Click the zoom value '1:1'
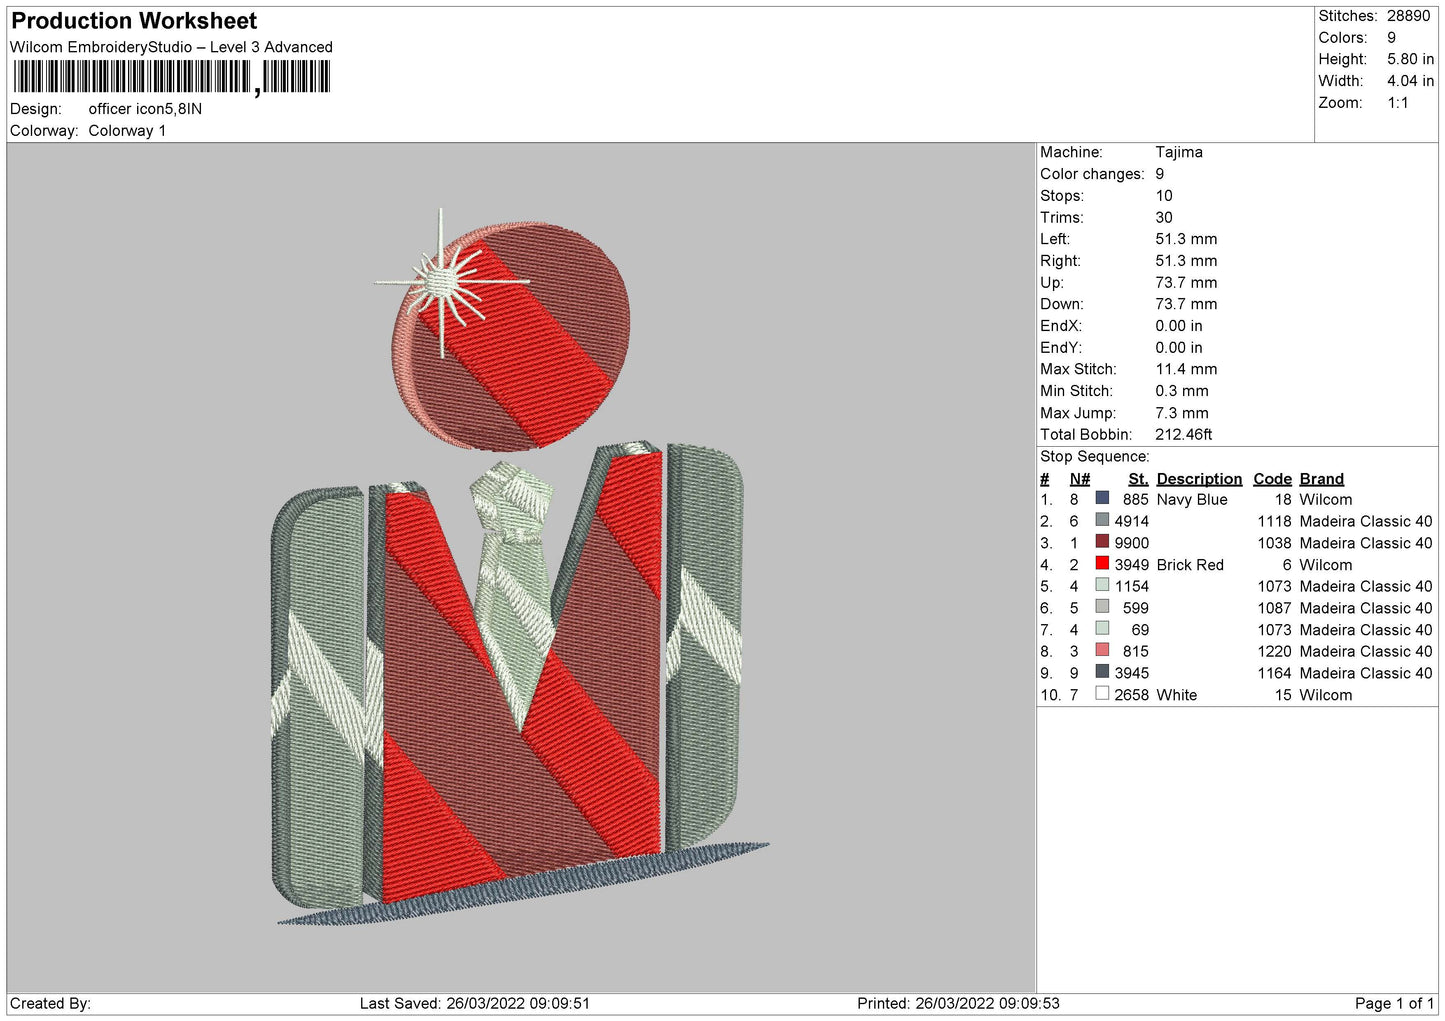 tap(1397, 103)
